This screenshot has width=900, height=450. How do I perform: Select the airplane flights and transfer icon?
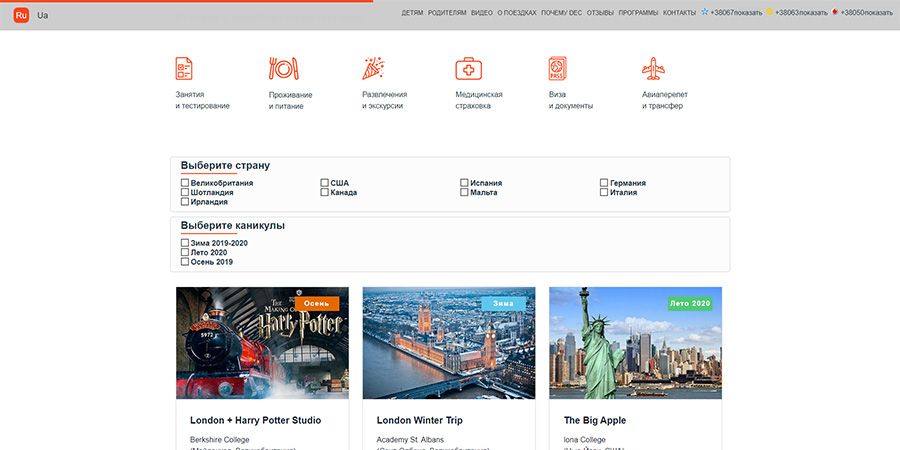point(654,68)
